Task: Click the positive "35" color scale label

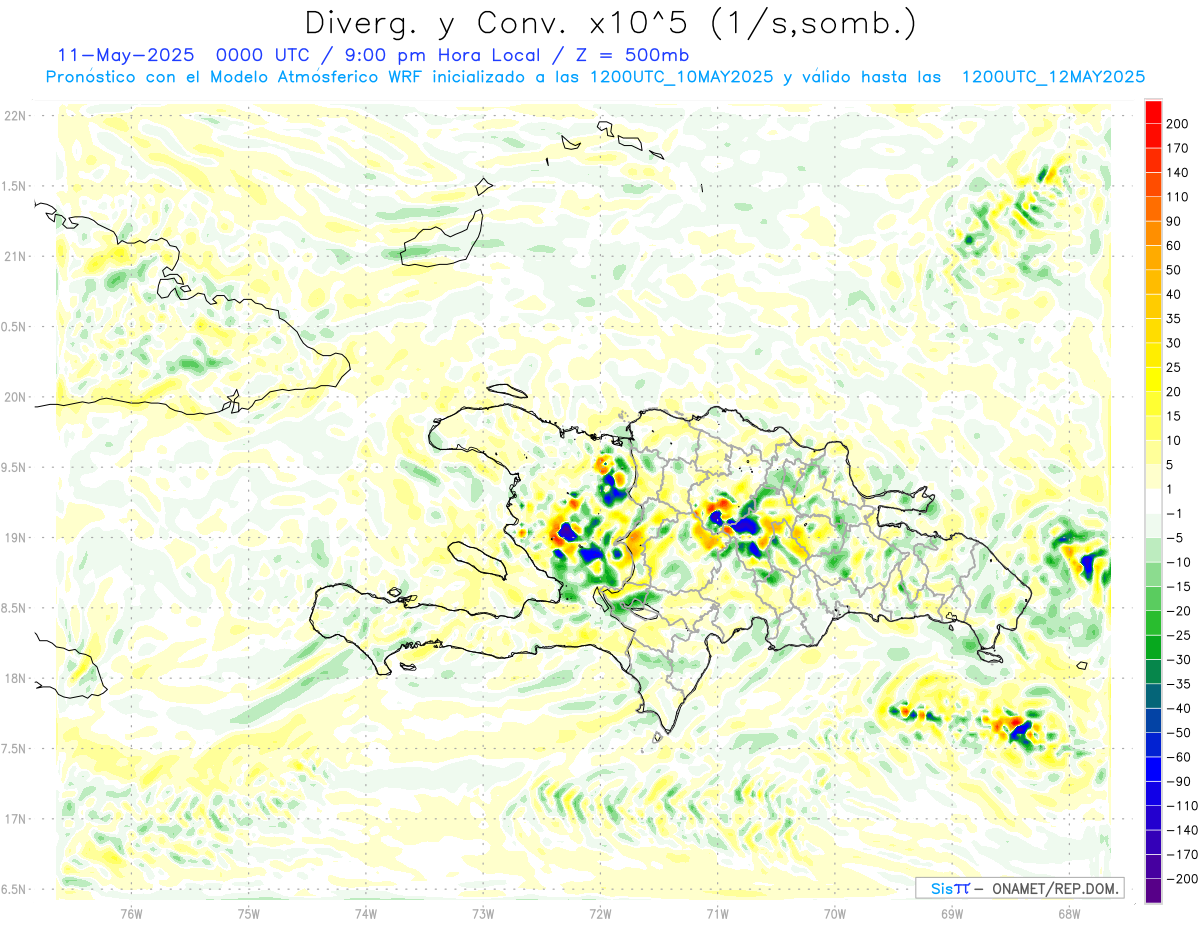Action: [1174, 319]
